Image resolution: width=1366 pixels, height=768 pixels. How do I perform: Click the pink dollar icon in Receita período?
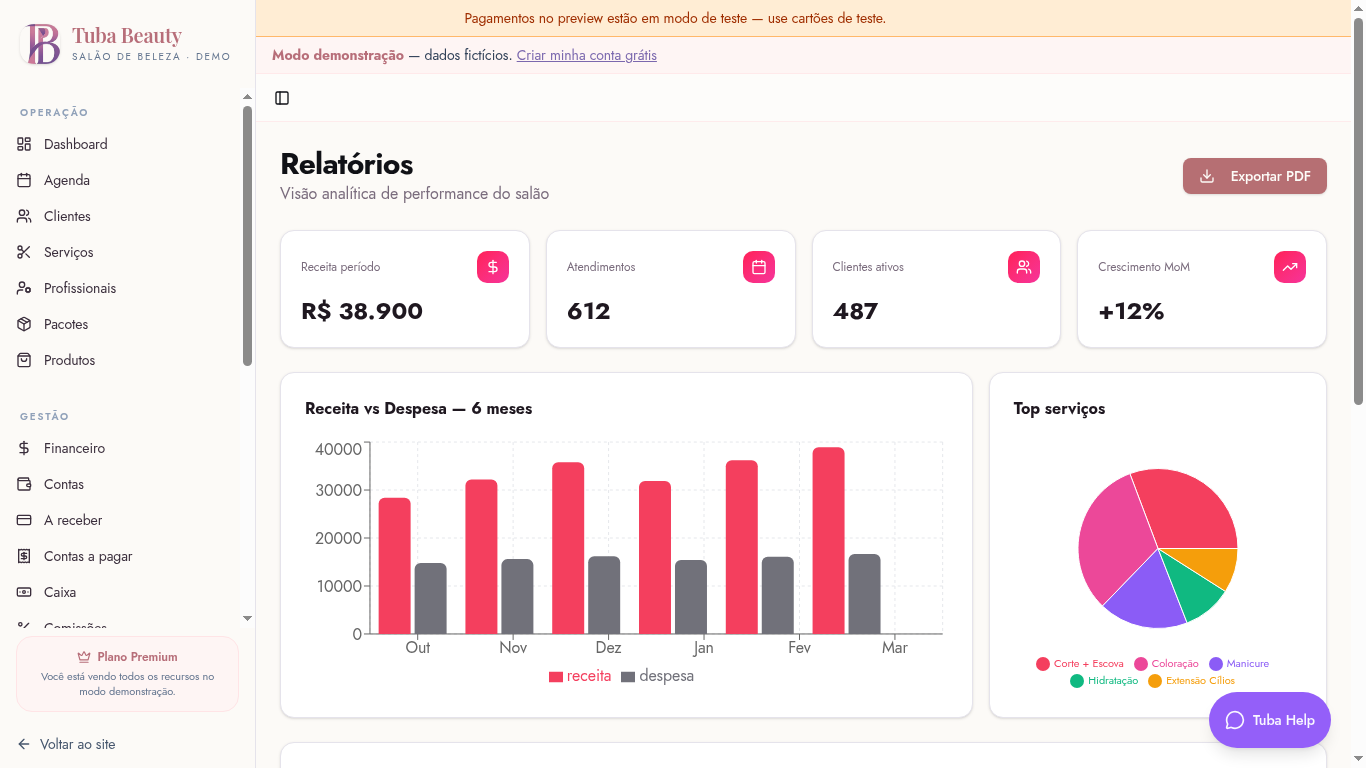(493, 267)
